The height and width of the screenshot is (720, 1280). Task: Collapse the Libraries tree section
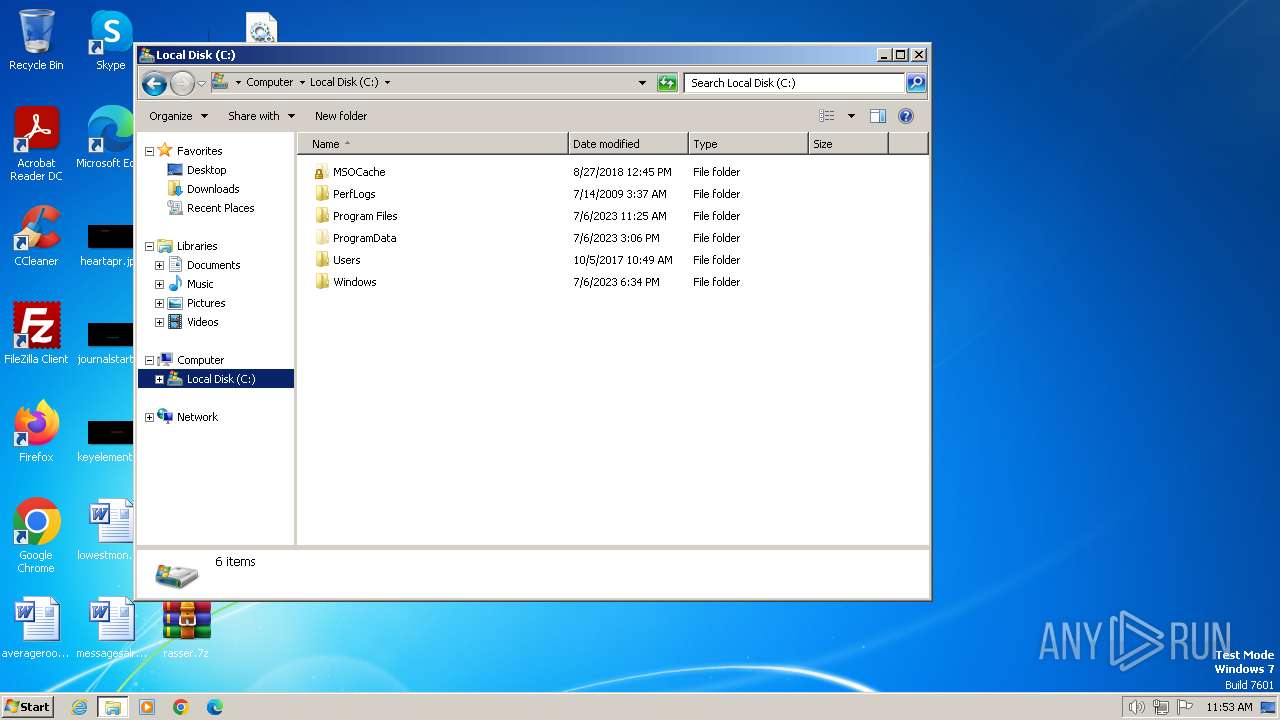click(x=149, y=246)
